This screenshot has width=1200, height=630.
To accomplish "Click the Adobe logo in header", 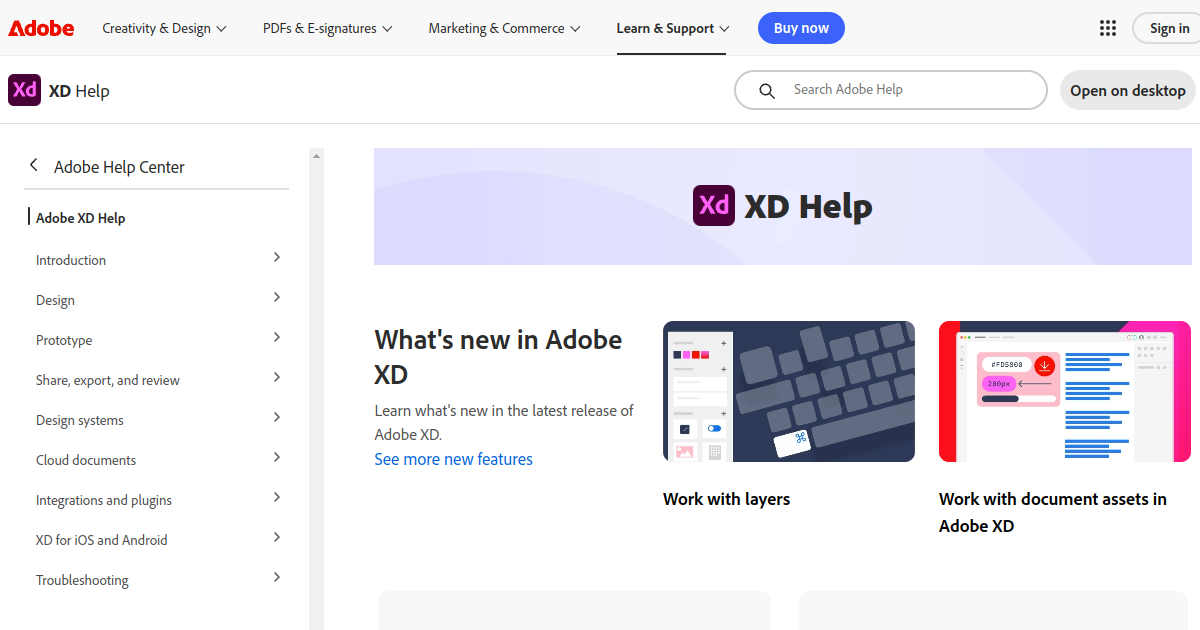I will coord(41,28).
